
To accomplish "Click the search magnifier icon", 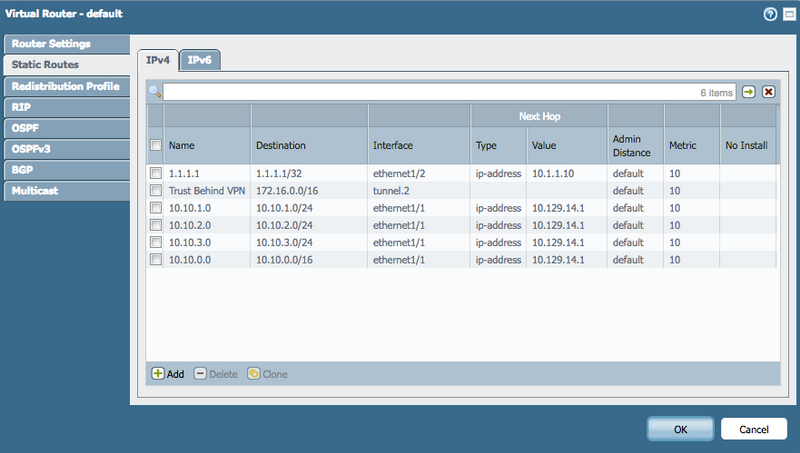I will [x=155, y=92].
